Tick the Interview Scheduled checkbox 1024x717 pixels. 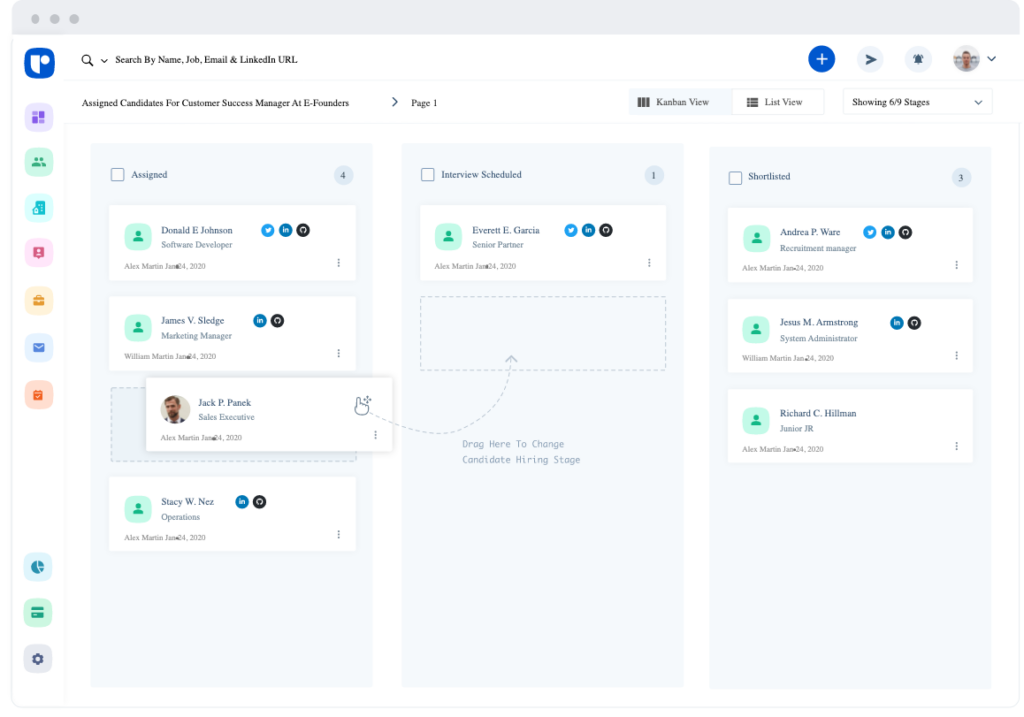428,175
